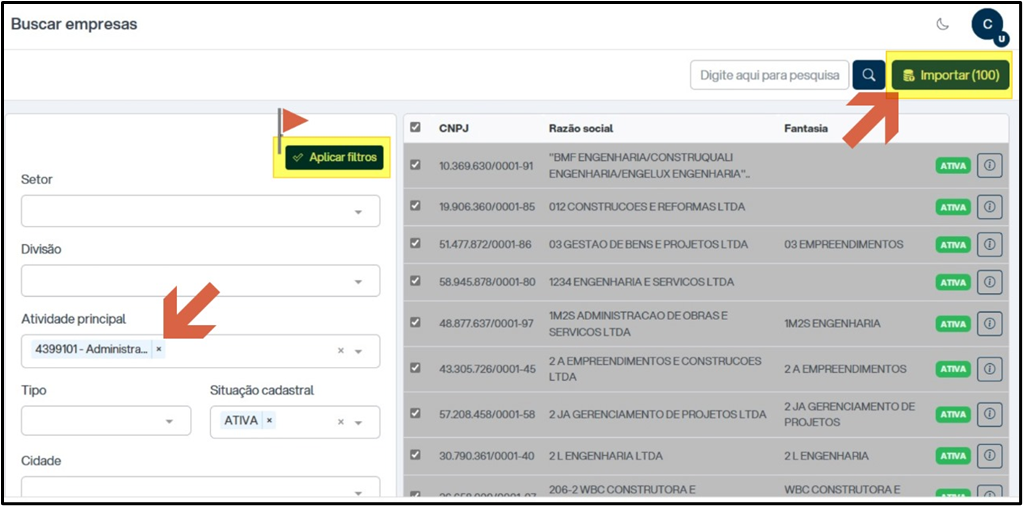Click the Aplicar filtros button
The height and width of the screenshot is (506, 1023).
(334, 157)
